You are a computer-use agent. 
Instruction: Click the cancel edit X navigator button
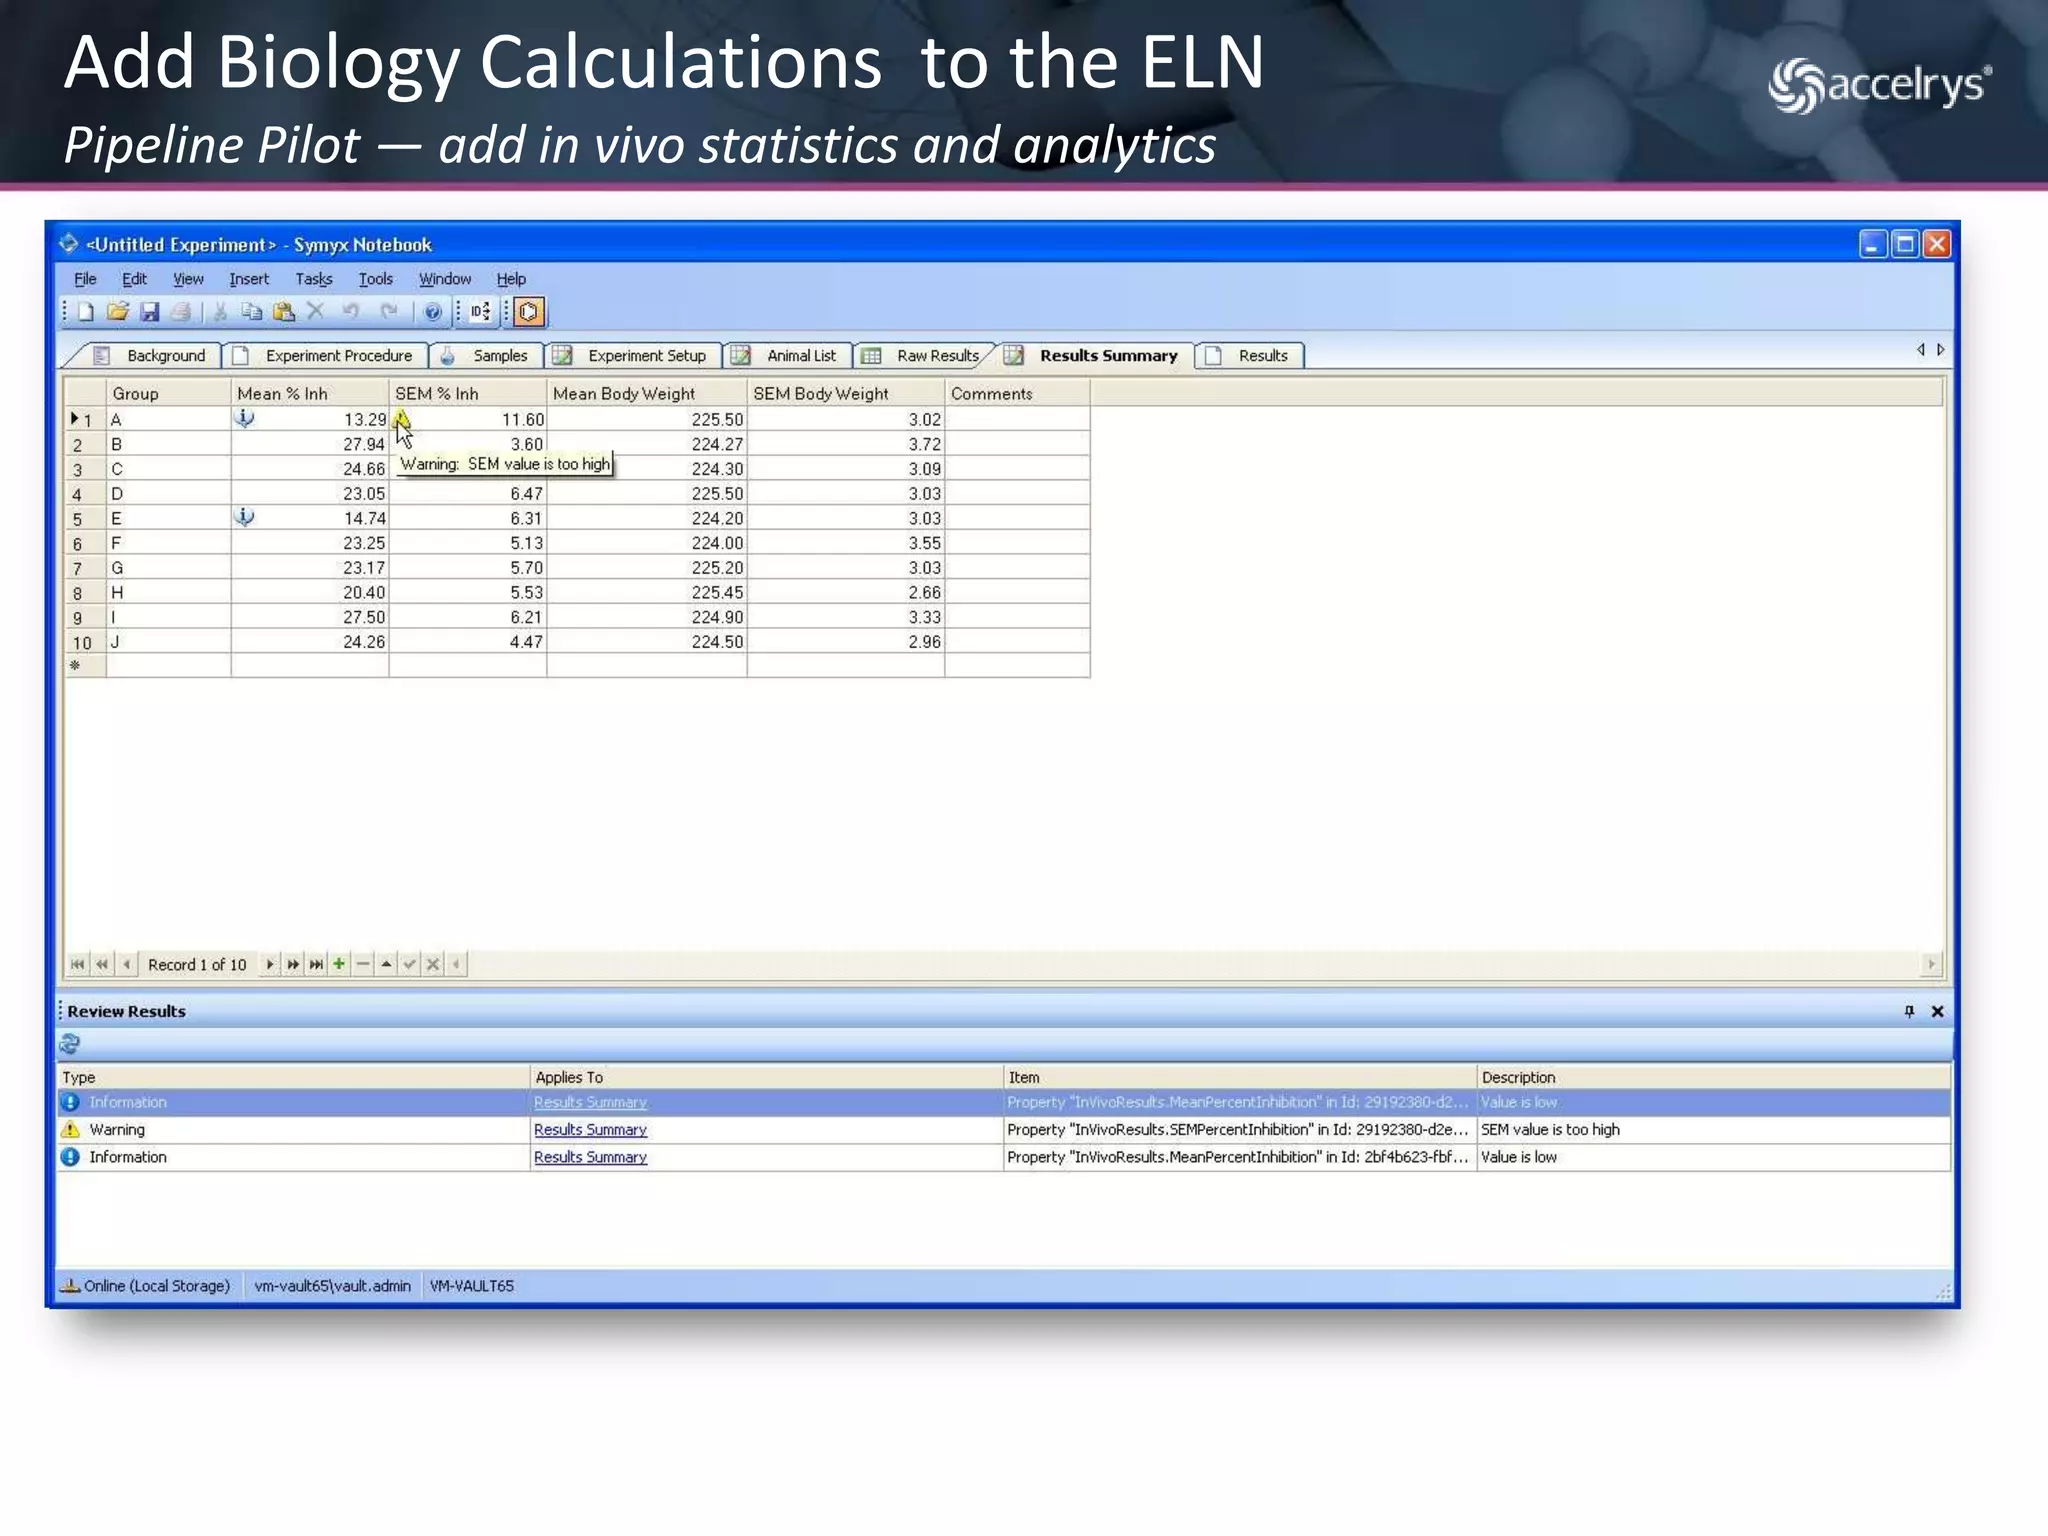[x=433, y=964]
